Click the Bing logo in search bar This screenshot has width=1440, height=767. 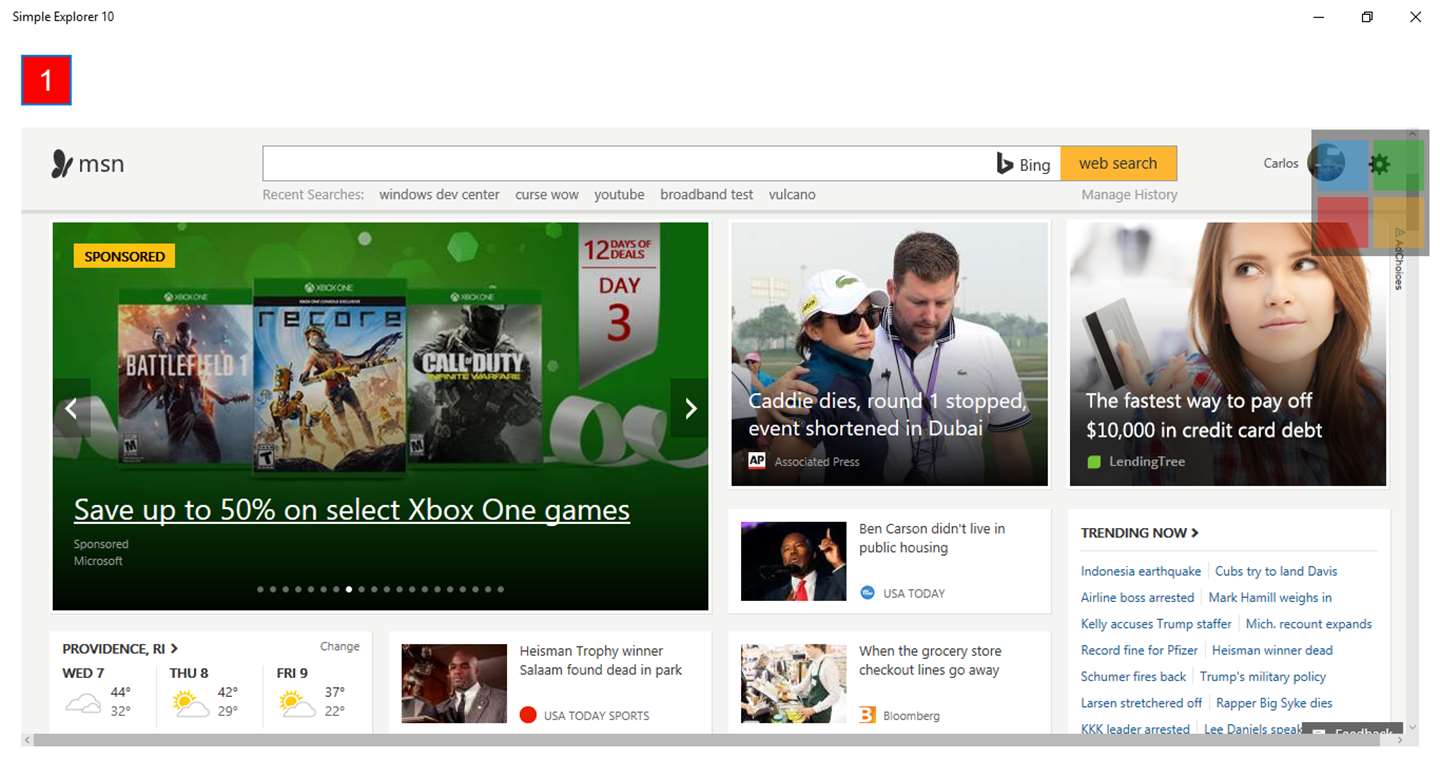[x=1023, y=164]
